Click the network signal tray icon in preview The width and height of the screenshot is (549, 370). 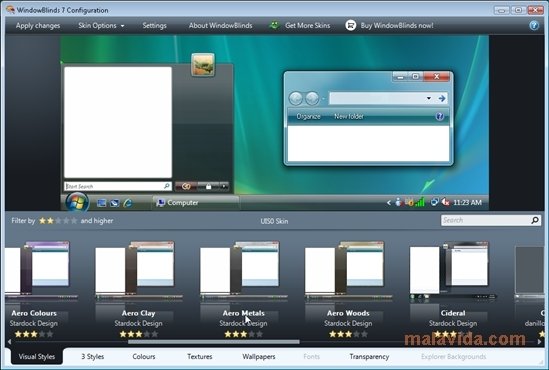(420, 202)
